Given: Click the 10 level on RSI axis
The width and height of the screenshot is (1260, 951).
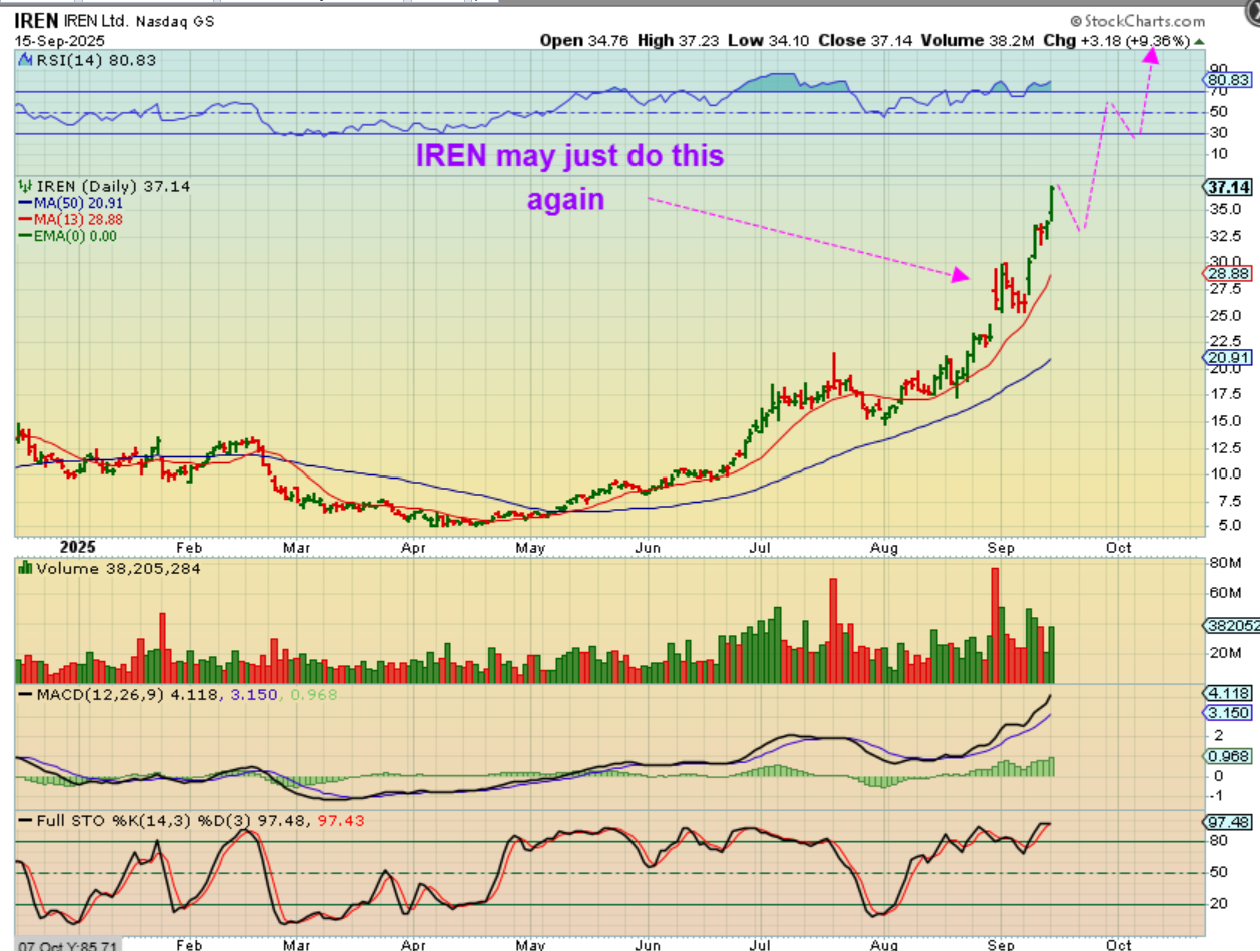Looking at the screenshot, I should [x=1217, y=153].
